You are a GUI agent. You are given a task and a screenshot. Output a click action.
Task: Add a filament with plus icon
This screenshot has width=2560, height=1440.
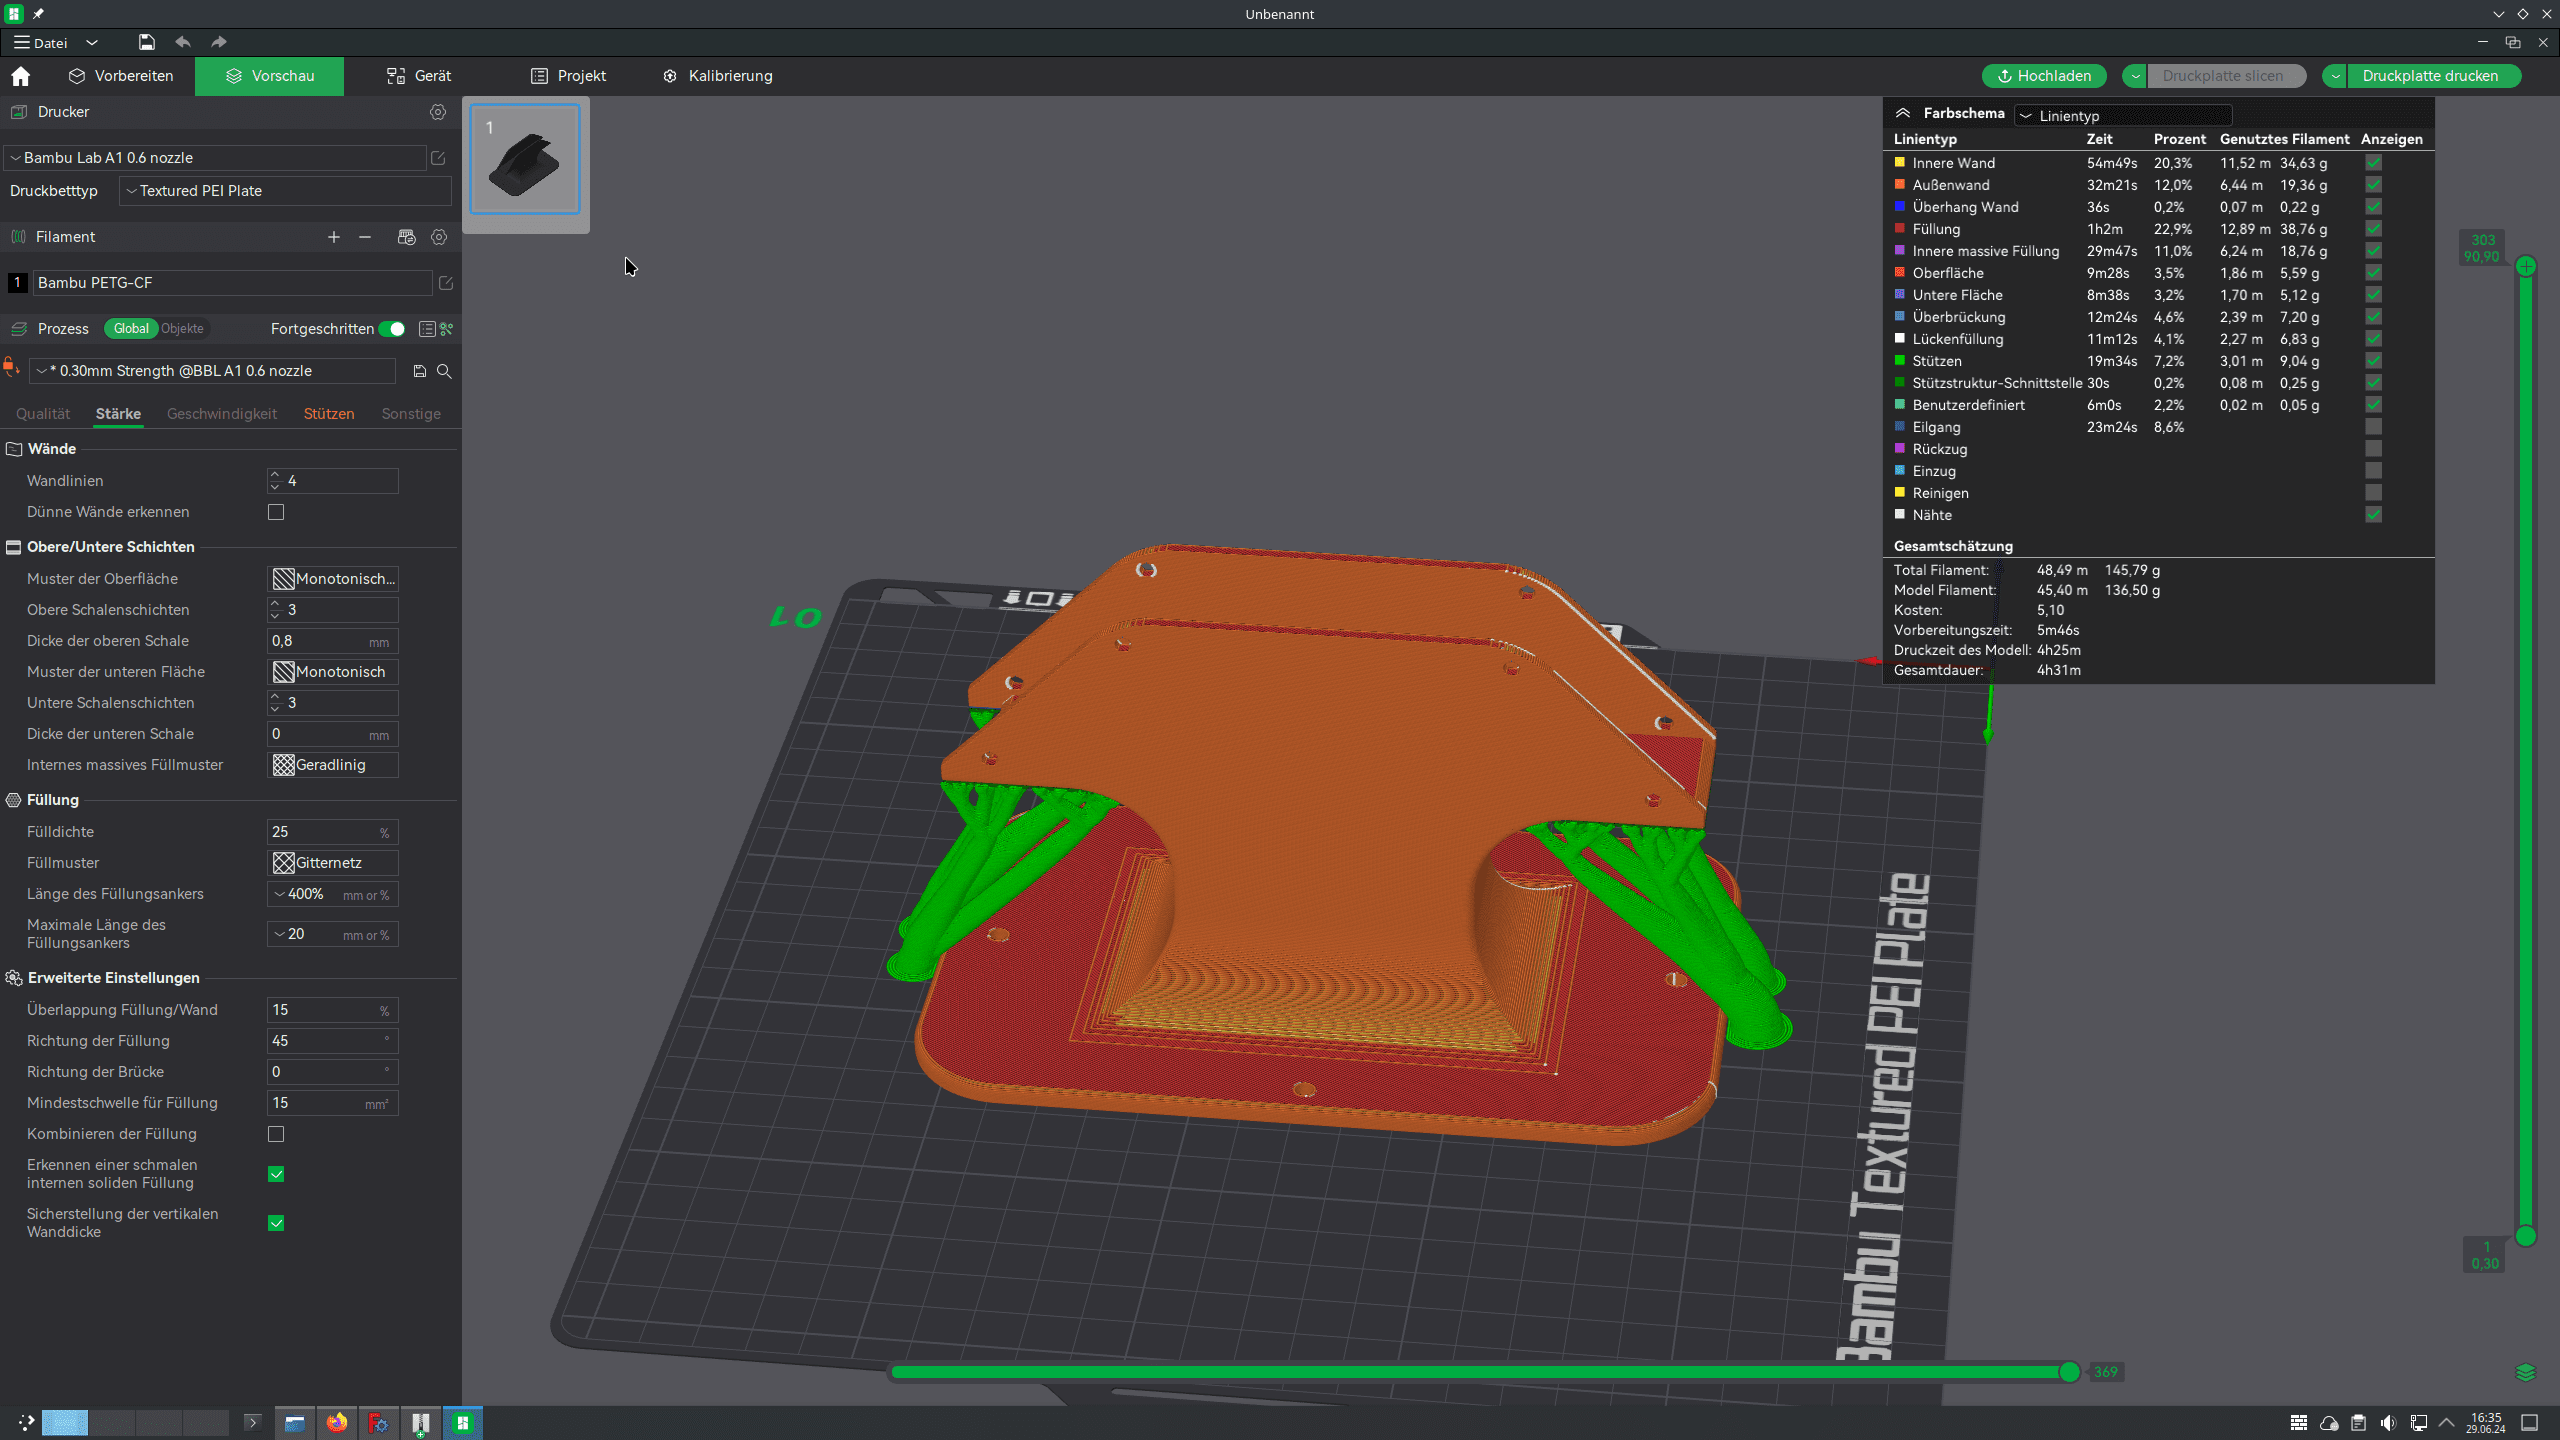pyautogui.click(x=334, y=237)
